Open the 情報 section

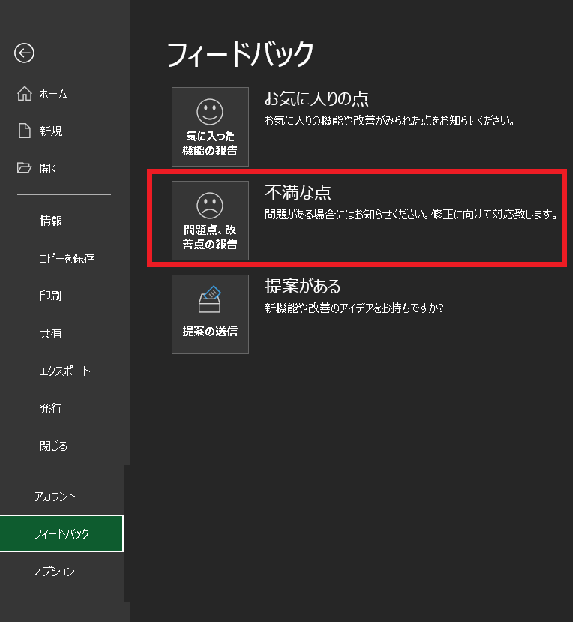tap(51, 221)
